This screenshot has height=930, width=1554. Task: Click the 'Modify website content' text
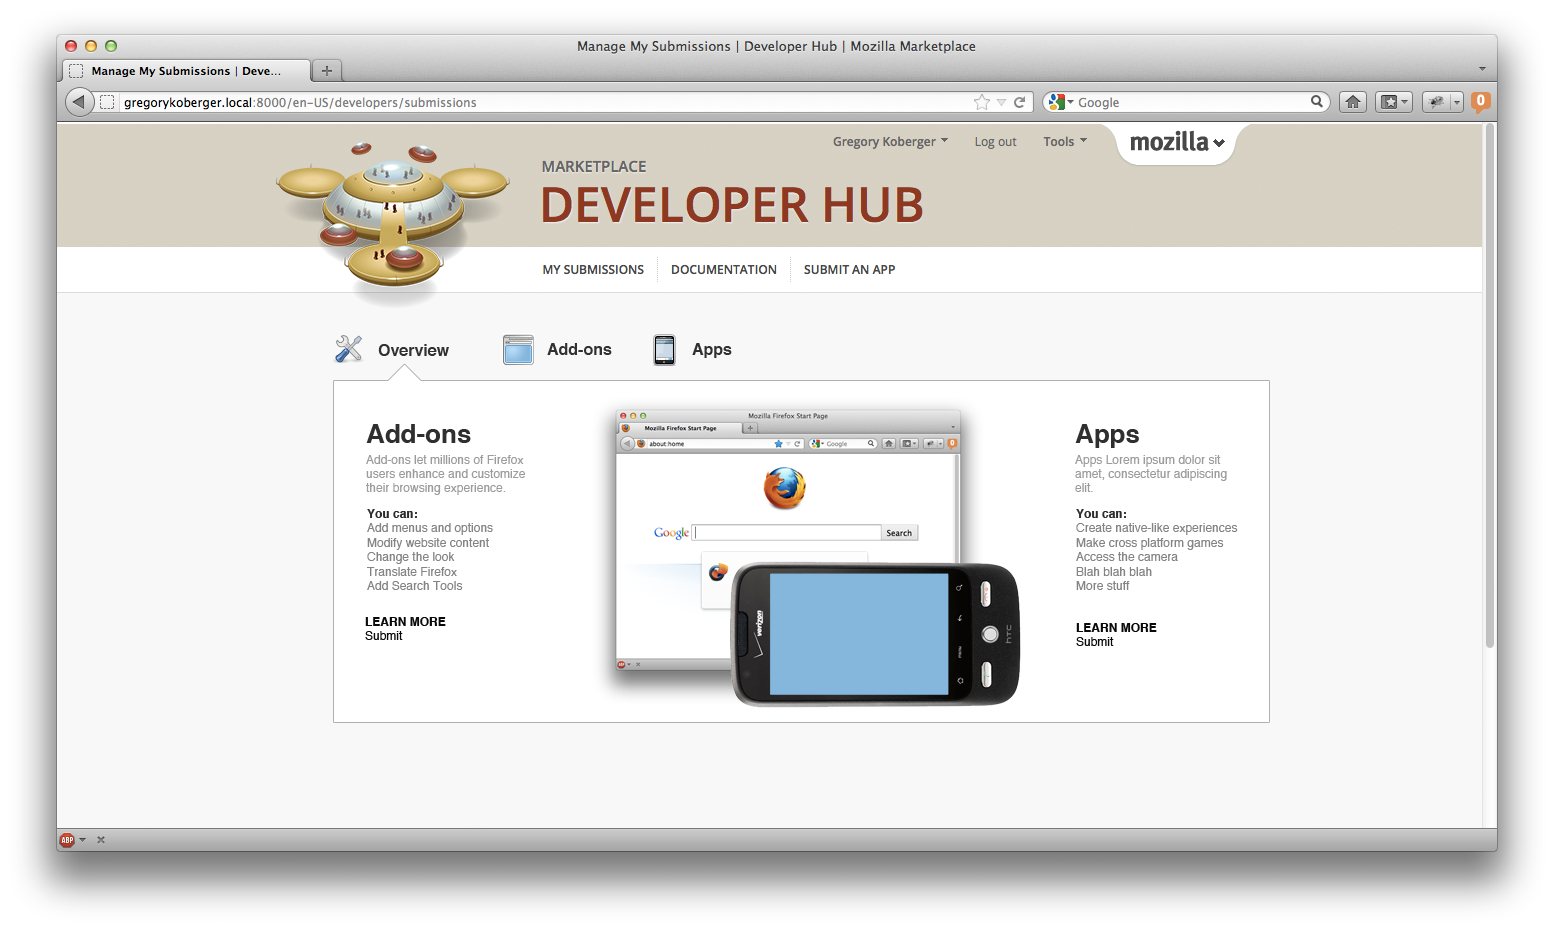point(428,543)
